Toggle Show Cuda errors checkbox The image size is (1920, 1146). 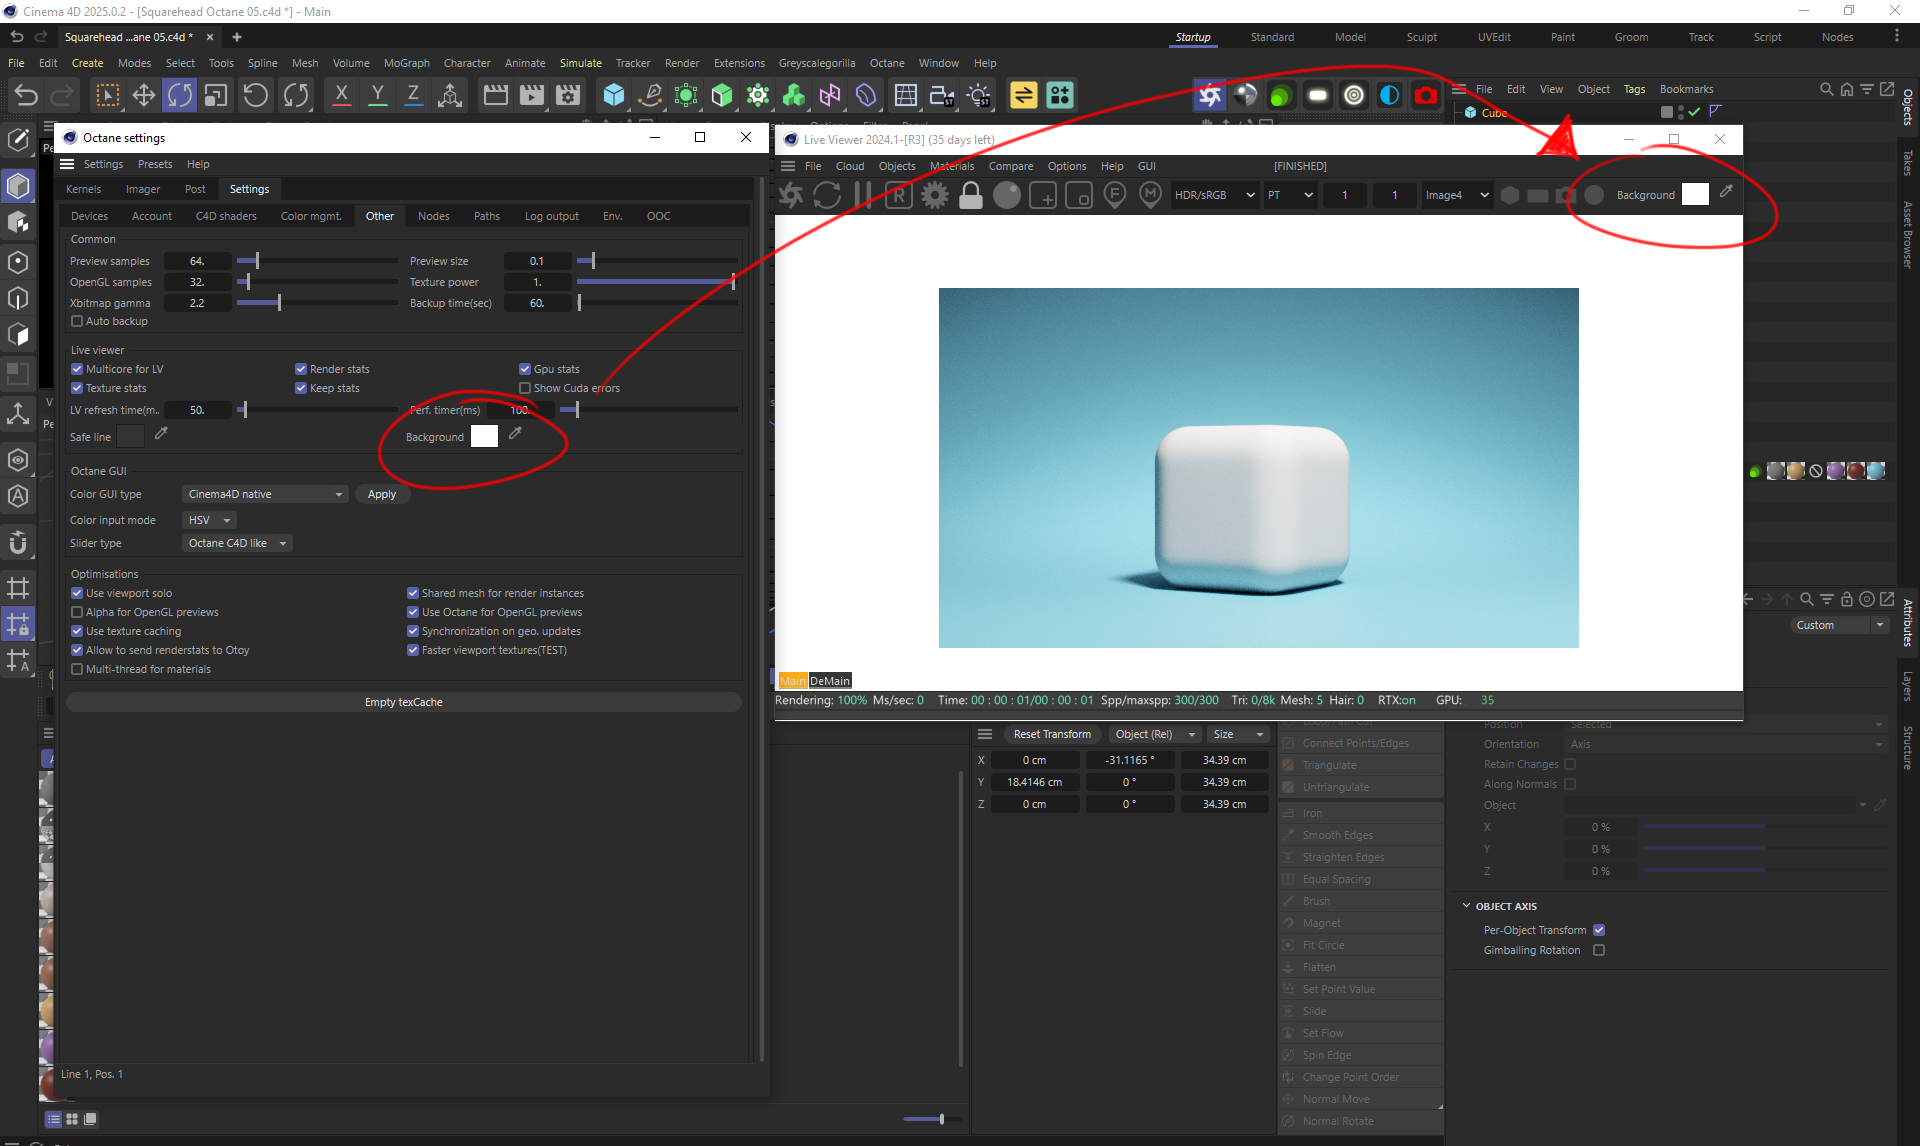pos(525,388)
